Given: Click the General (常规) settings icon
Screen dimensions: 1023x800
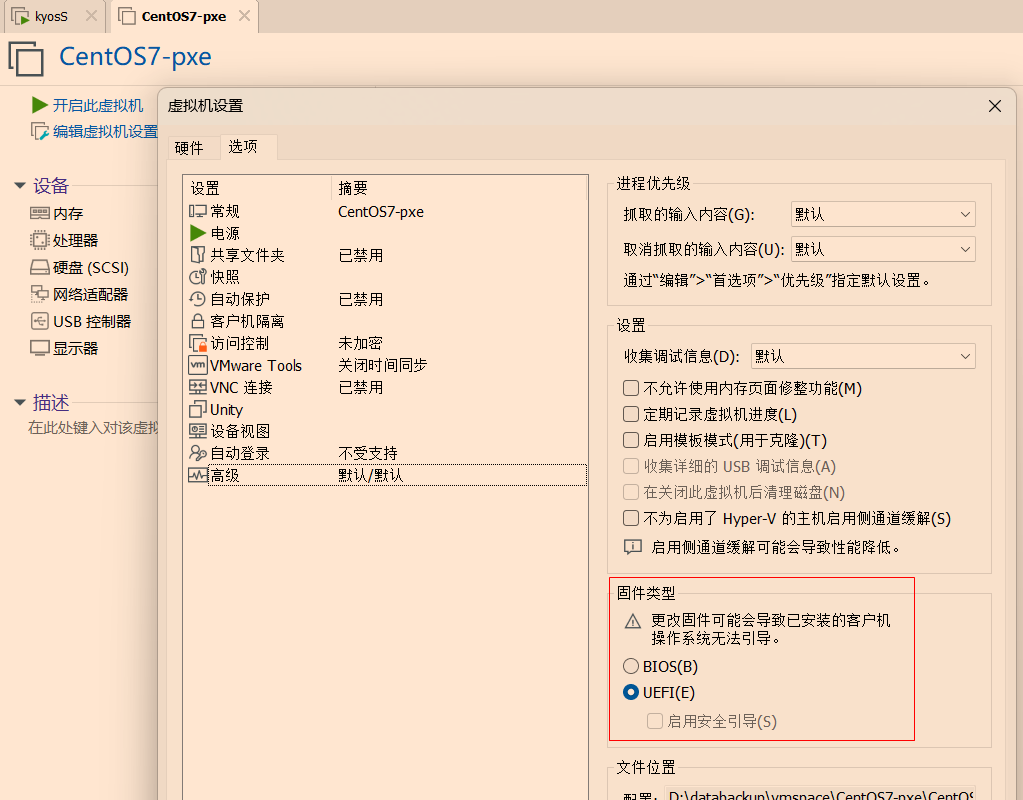Looking at the screenshot, I should click(198, 211).
